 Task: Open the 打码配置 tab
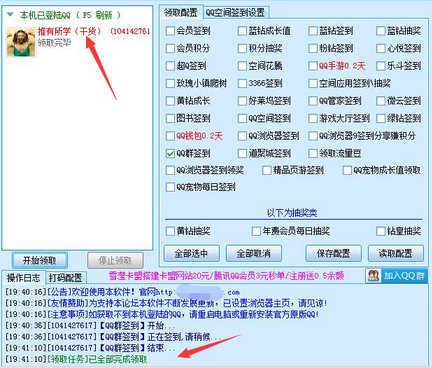(x=65, y=277)
